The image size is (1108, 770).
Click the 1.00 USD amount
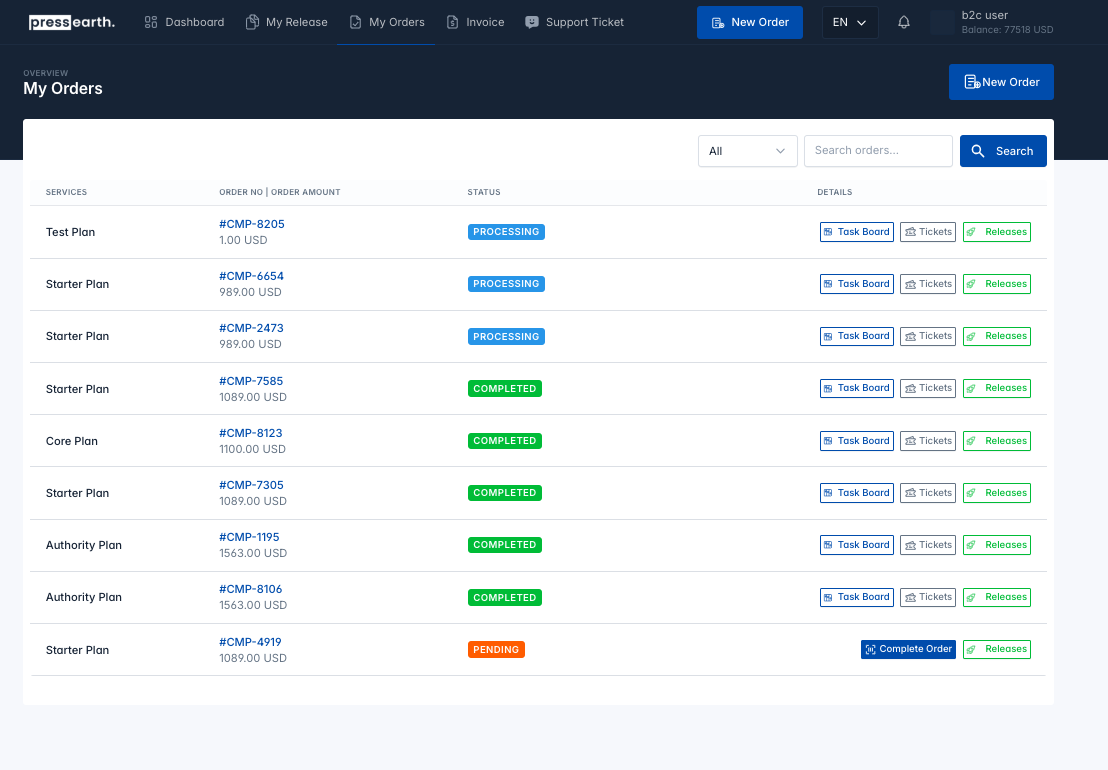243,240
